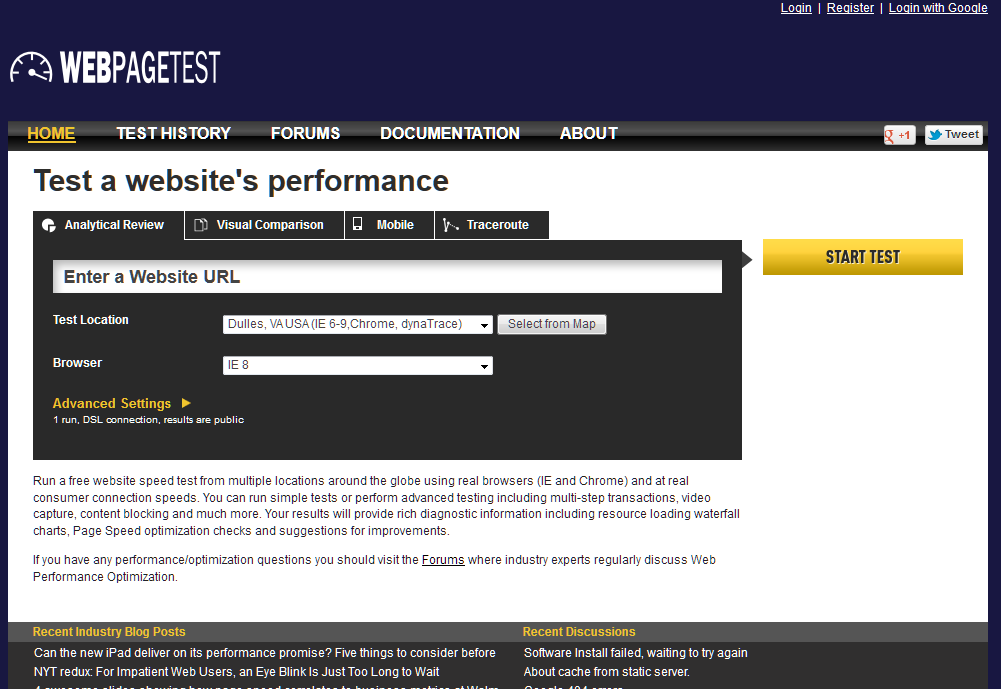Open About cache from static server discussion
Viewport: 1001px width, 689px height.
click(x=606, y=672)
